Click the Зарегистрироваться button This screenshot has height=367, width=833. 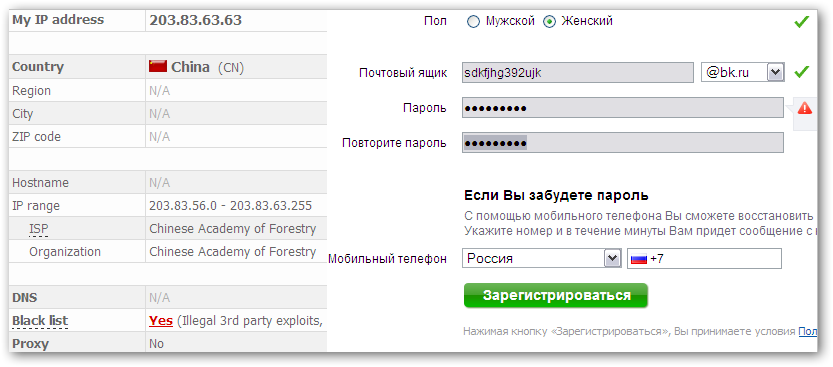pyautogui.click(x=556, y=295)
